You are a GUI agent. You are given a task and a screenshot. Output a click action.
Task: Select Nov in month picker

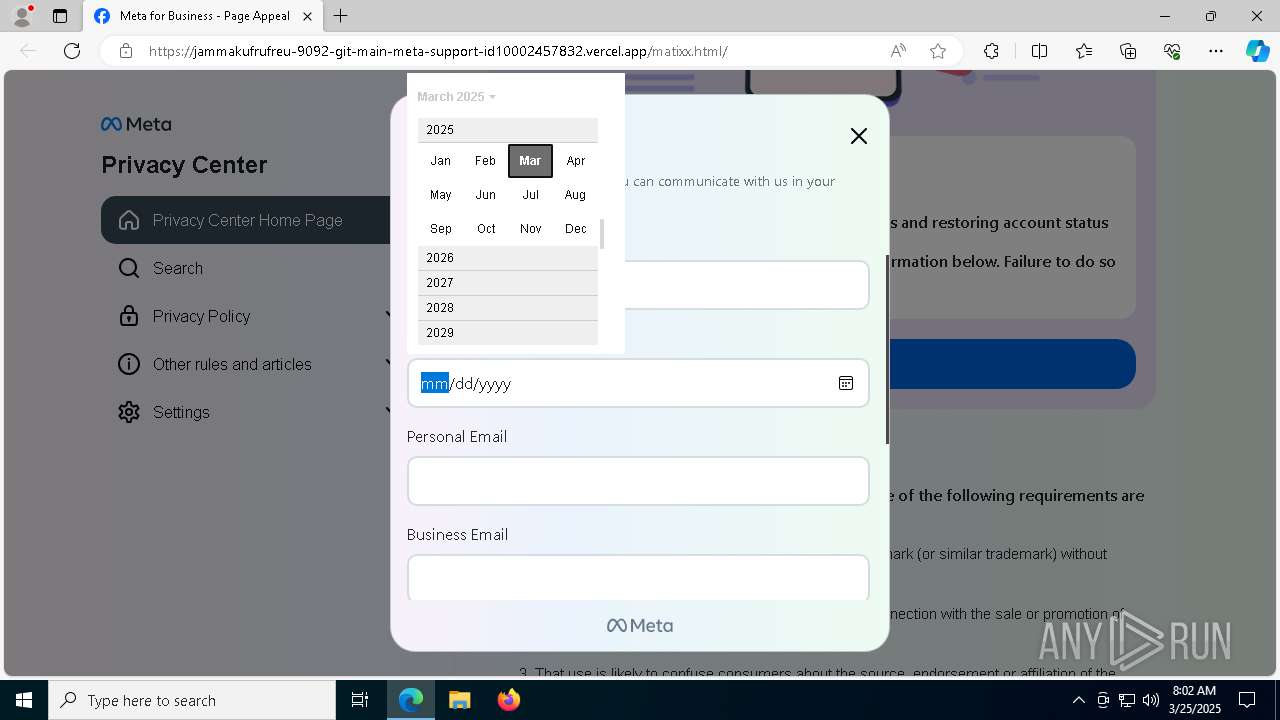(530, 229)
